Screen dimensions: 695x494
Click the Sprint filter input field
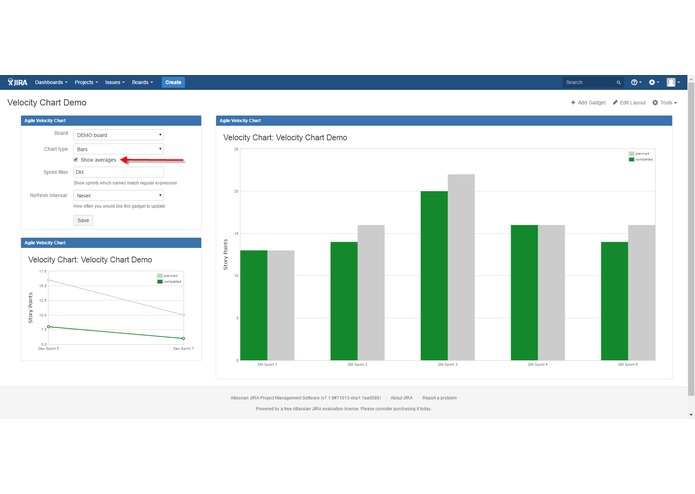pyautogui.click(x=118, y=172)
